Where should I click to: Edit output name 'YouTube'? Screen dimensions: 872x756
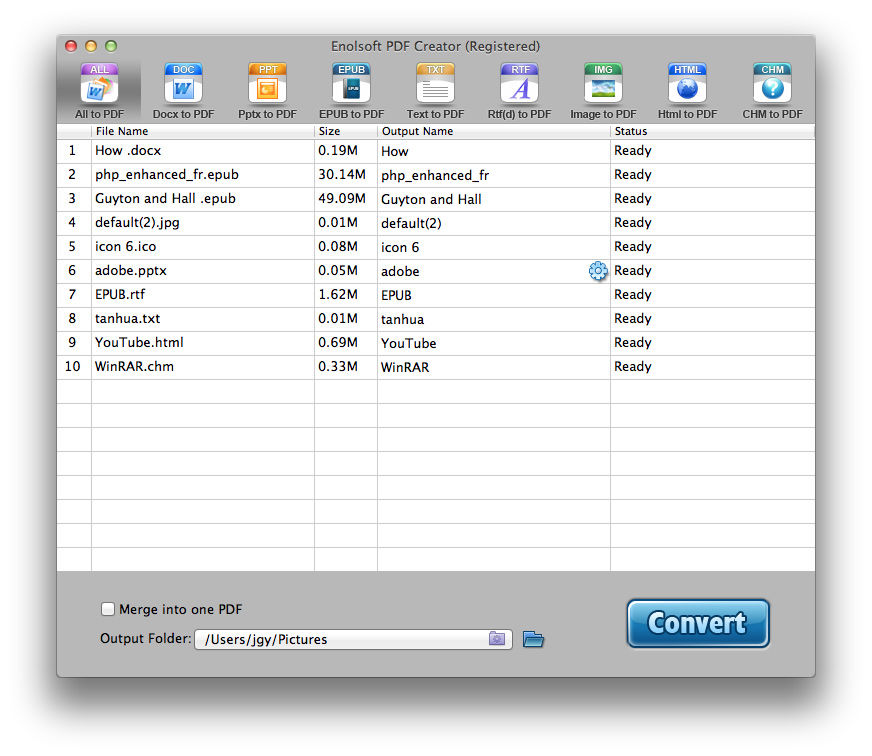click(408, 343)
